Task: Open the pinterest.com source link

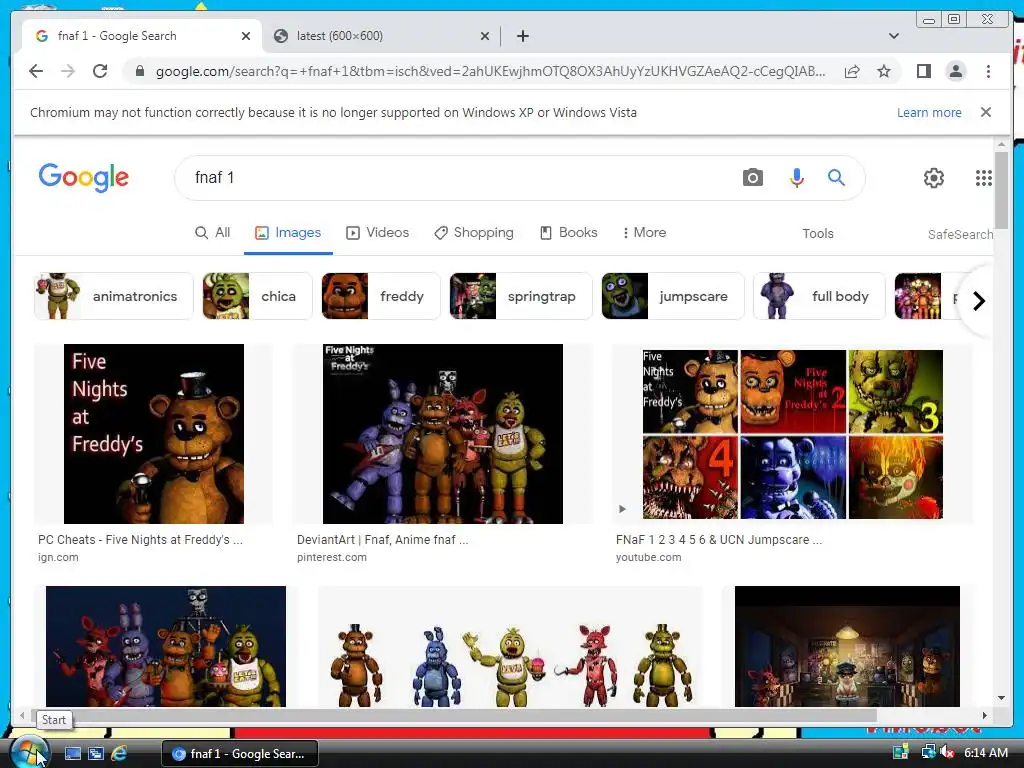Action: click(332, 557)
